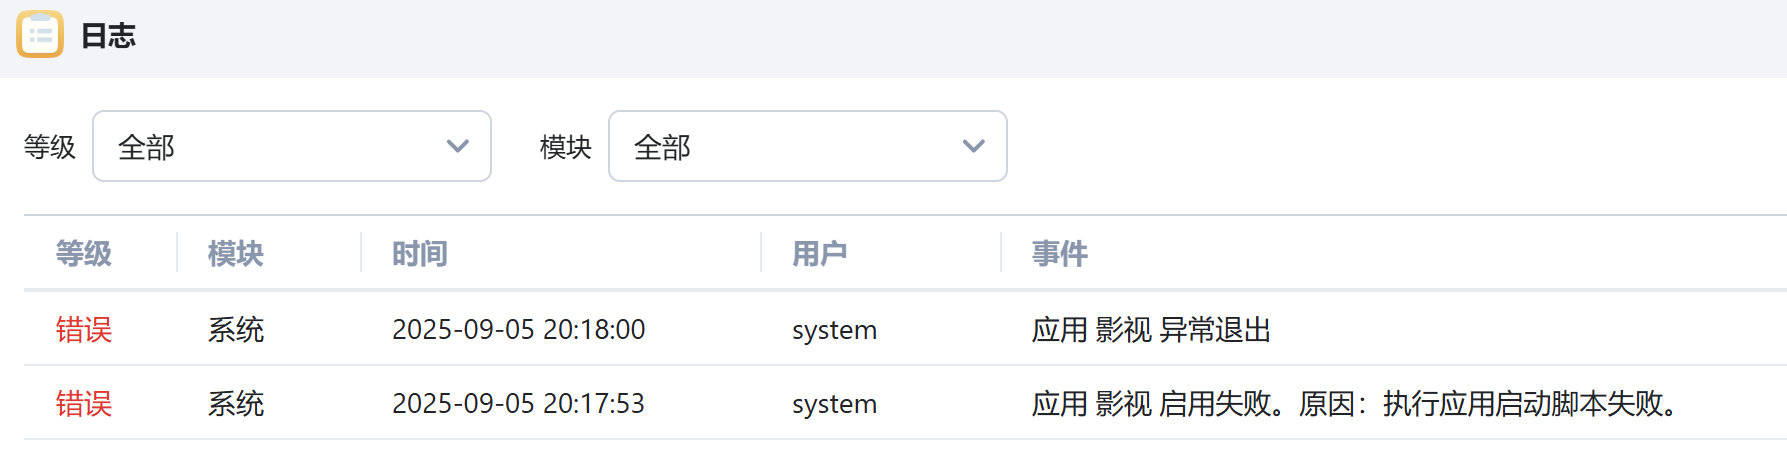1787x453 pixels.
Task: Click the 等级 filter label text
Action: (x=50, y=147)
